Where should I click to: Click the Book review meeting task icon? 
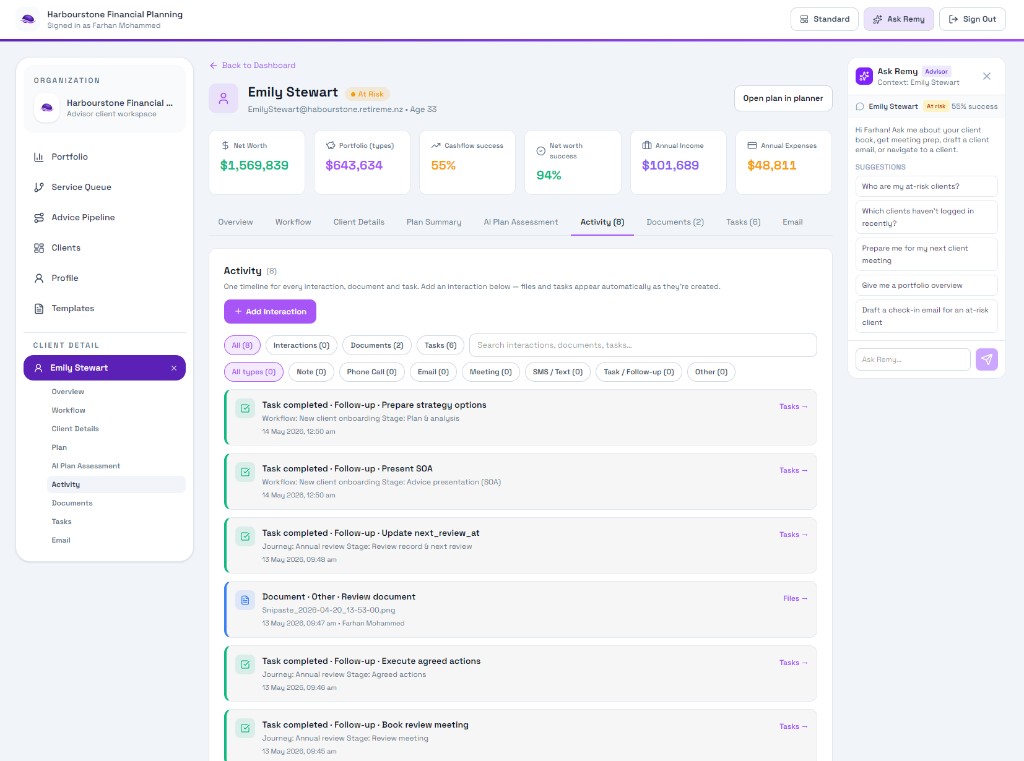[x=245, y=728]
